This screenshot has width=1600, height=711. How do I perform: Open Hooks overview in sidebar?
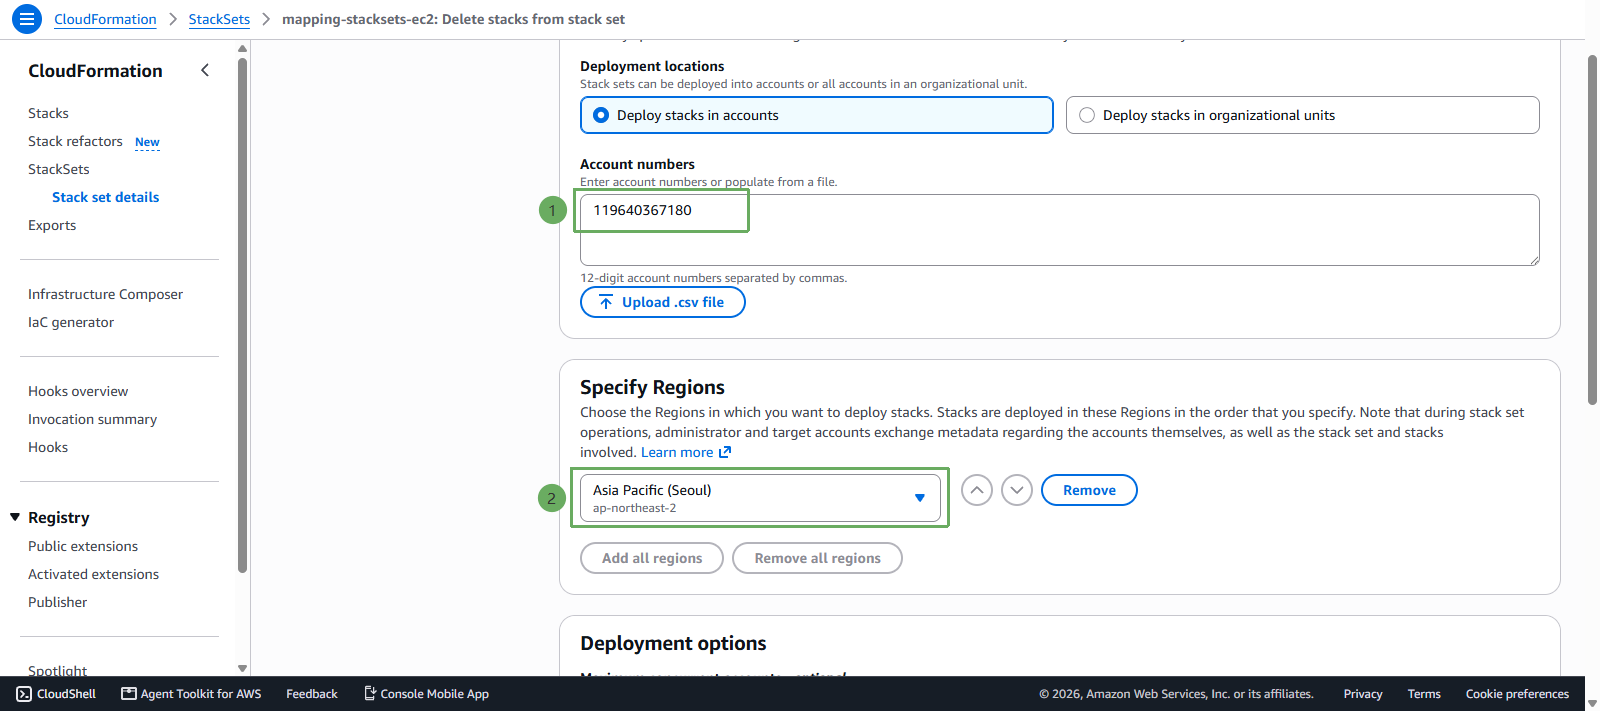pyautogui.click(x=78, y=391)
